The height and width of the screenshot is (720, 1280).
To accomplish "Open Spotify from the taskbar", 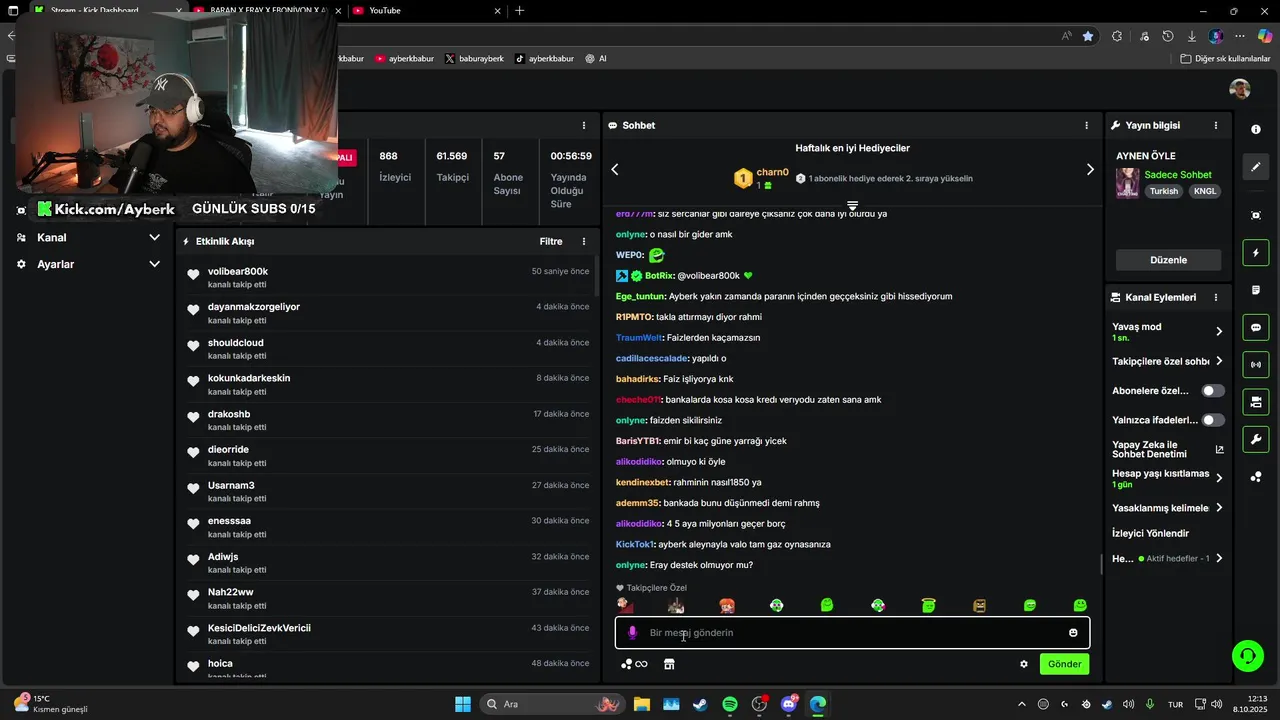I will pyautogui.click(x=730, y=704).
